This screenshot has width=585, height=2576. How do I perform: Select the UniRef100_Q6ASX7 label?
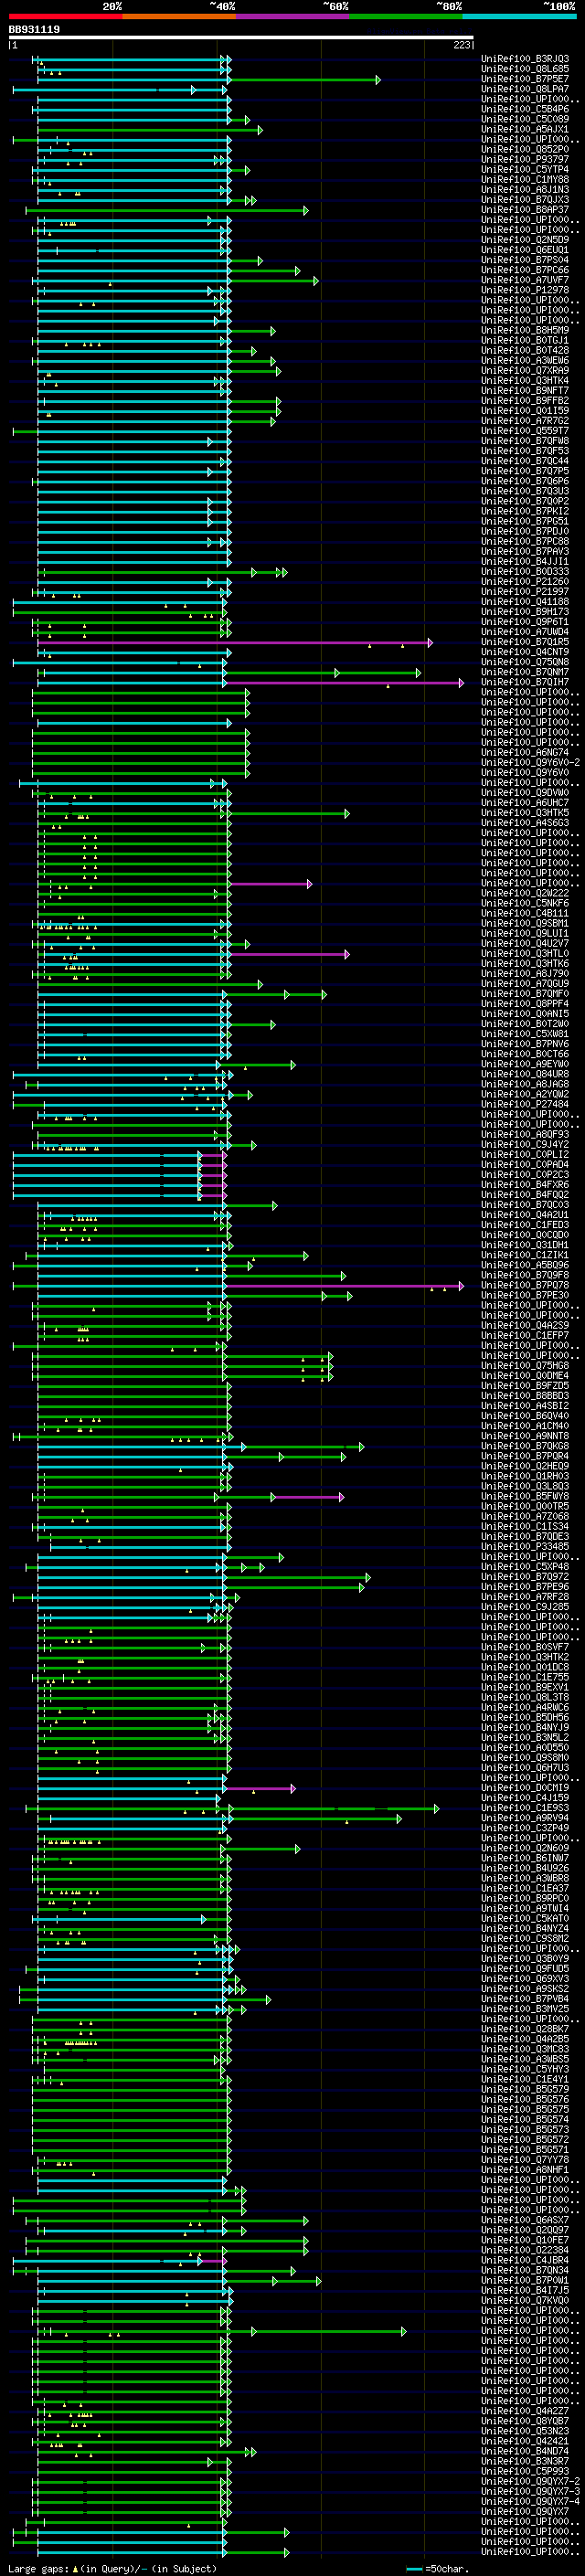pos(525,2219)
